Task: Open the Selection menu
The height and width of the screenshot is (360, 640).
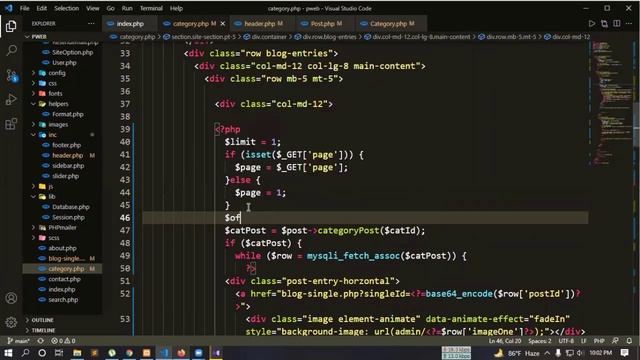Action: pyautogui.click(x=67, y=8)
